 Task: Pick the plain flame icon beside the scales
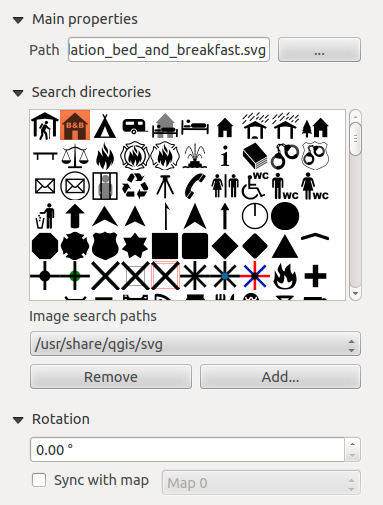tap(105, 156)
